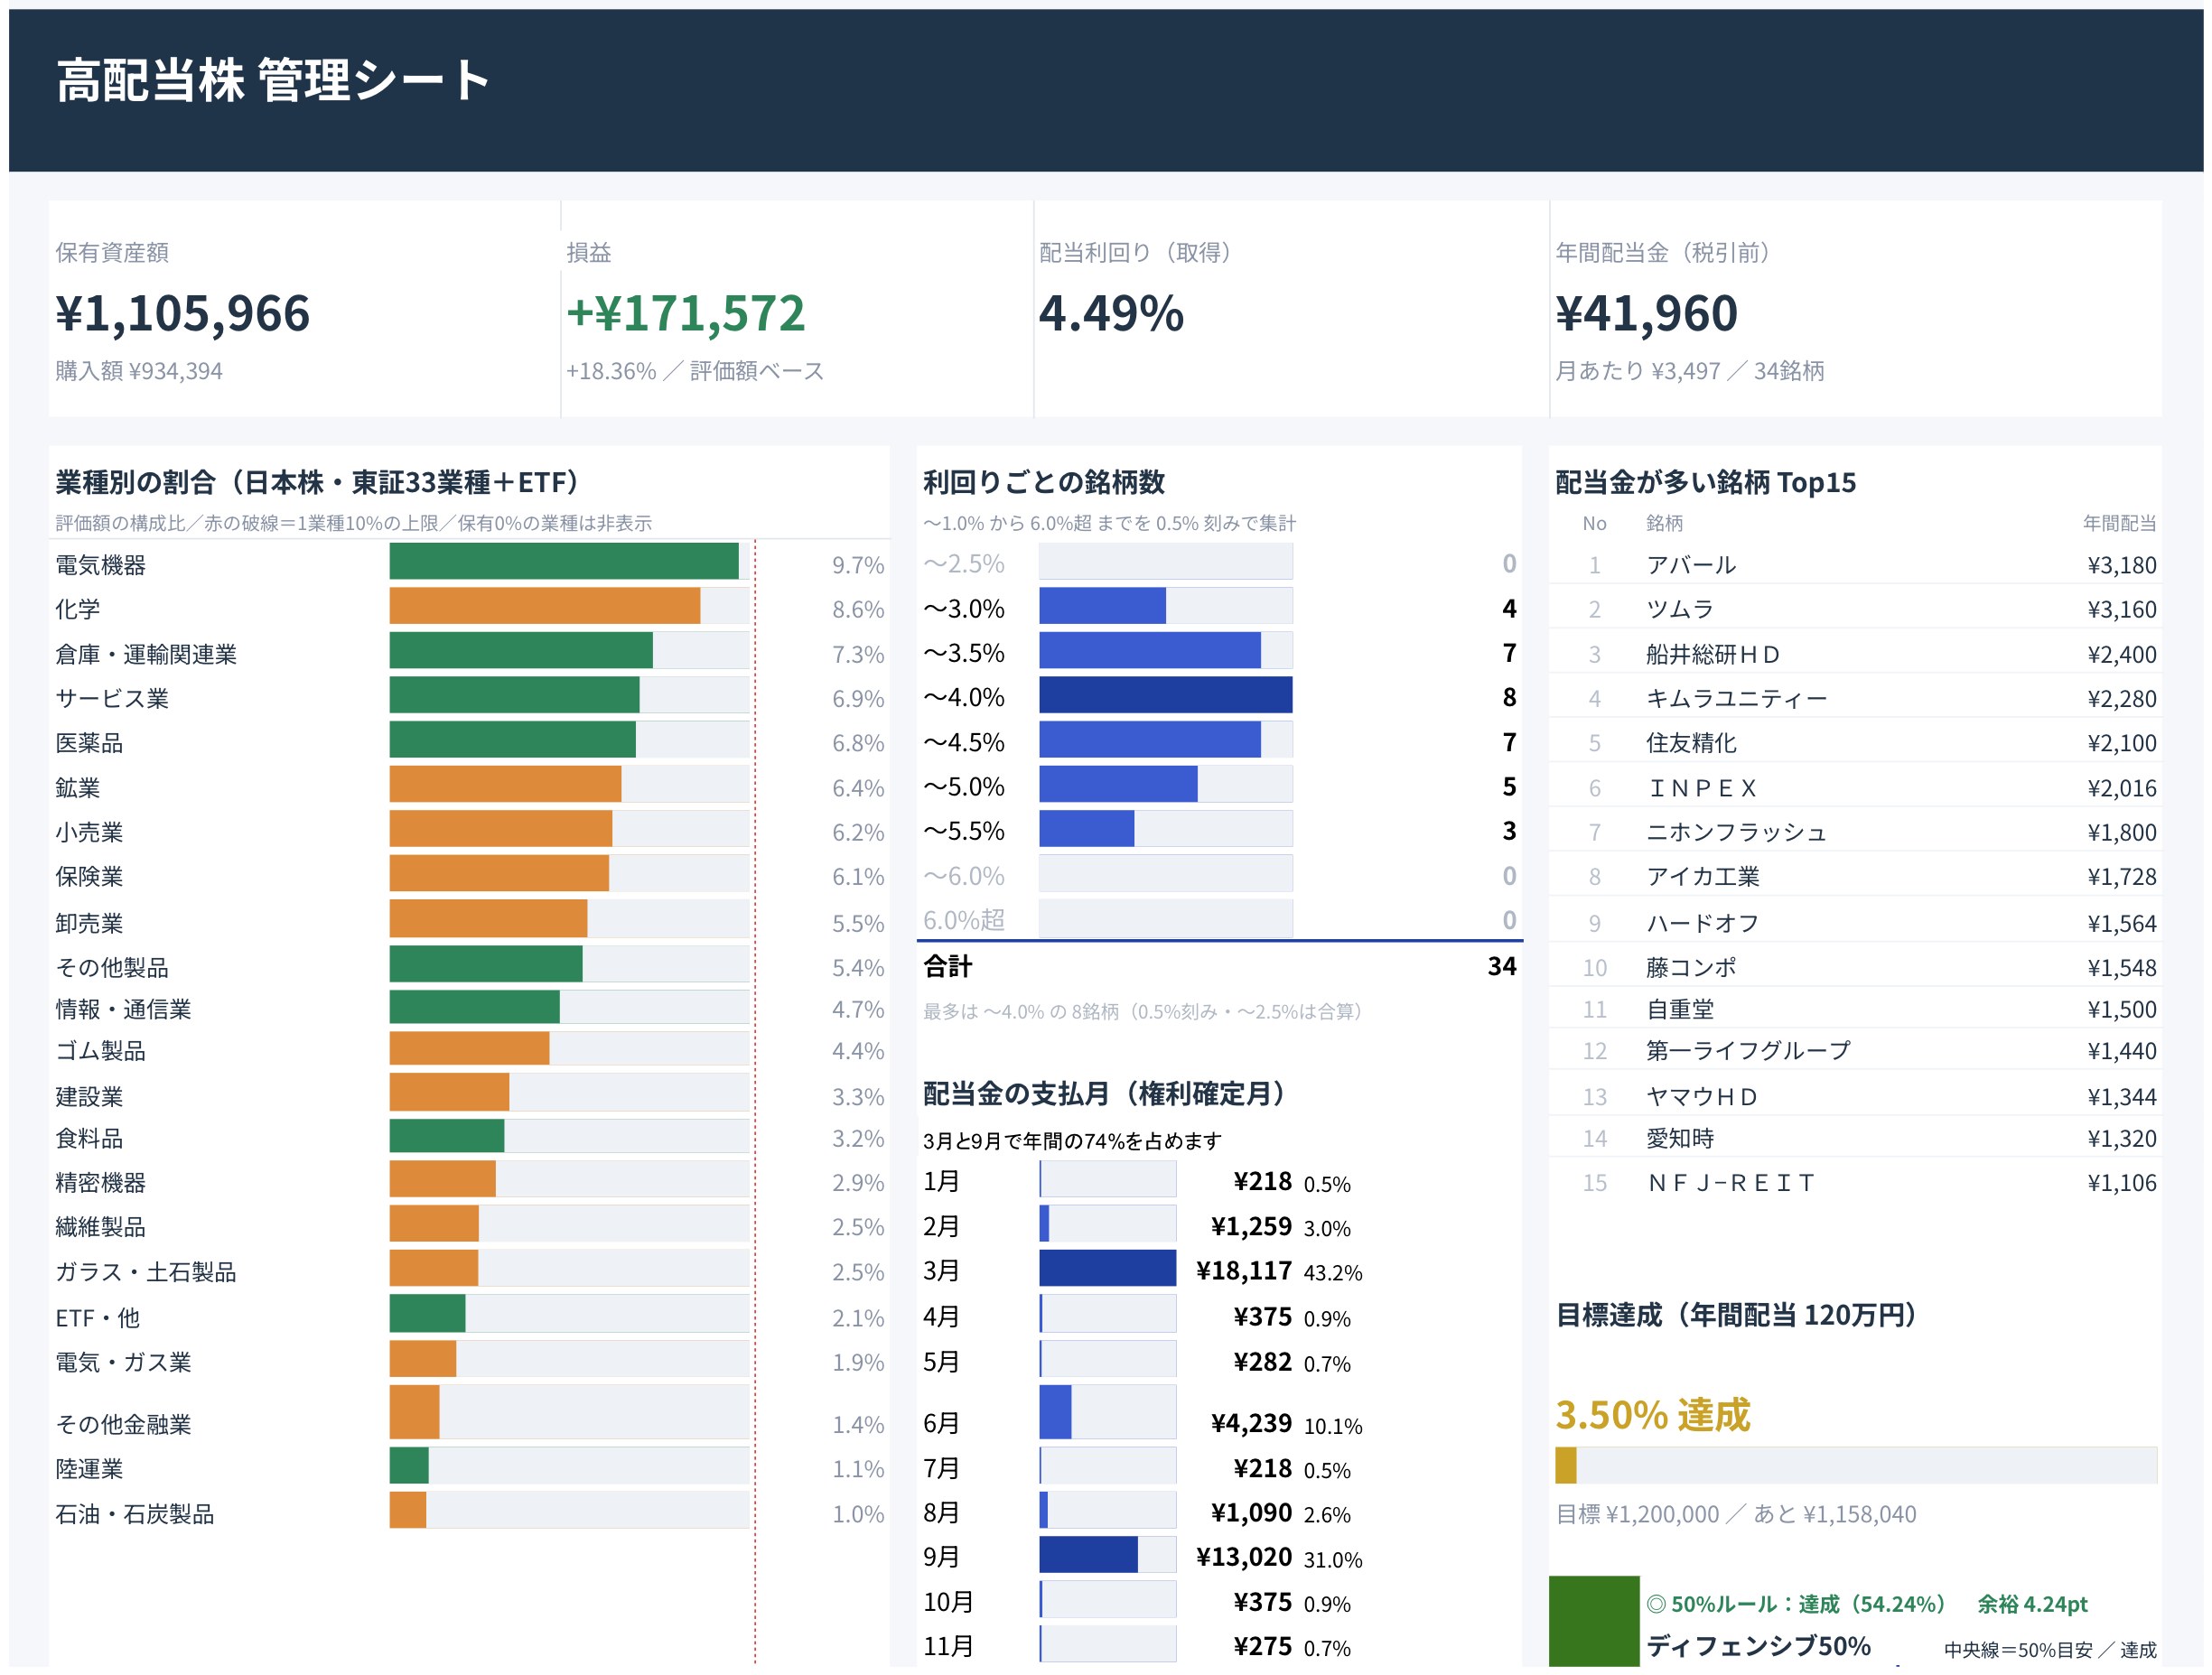Screen dimensions: 2212x1675
Task: Click the ETF・他 row label
Action: click(x=98, y=1317)
